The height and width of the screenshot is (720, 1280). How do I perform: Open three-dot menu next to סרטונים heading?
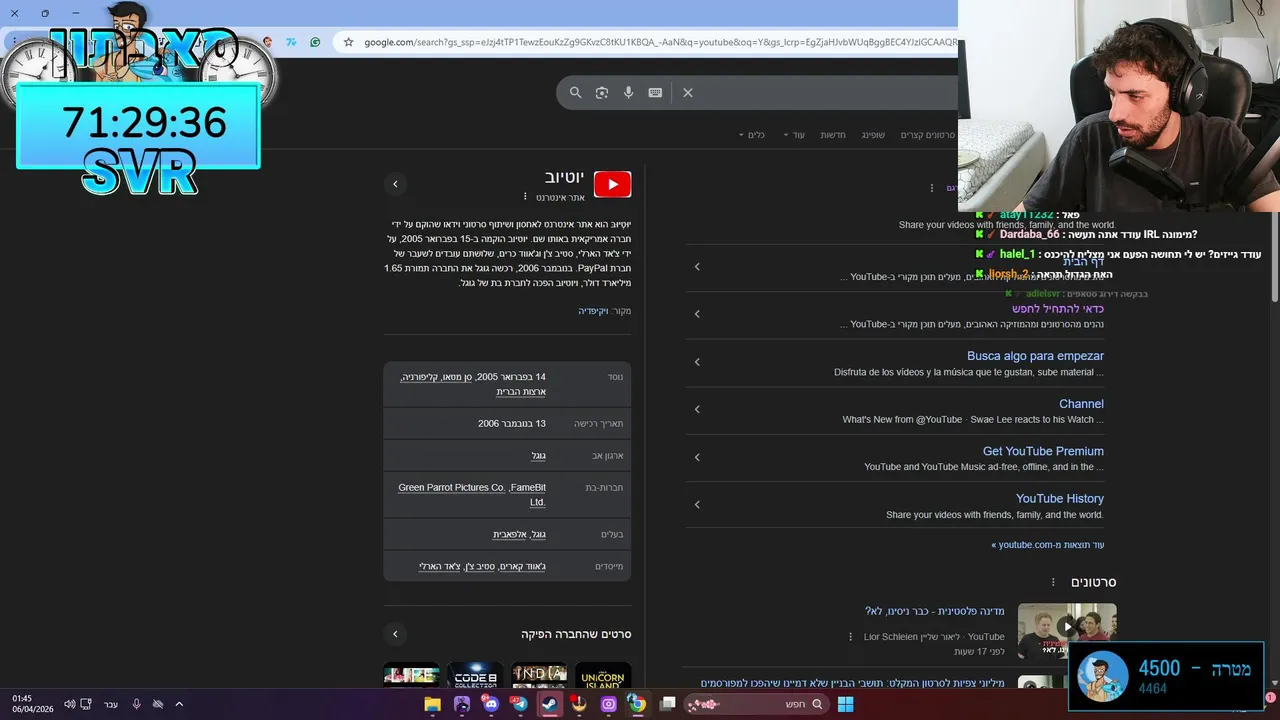coord(1053,582)
